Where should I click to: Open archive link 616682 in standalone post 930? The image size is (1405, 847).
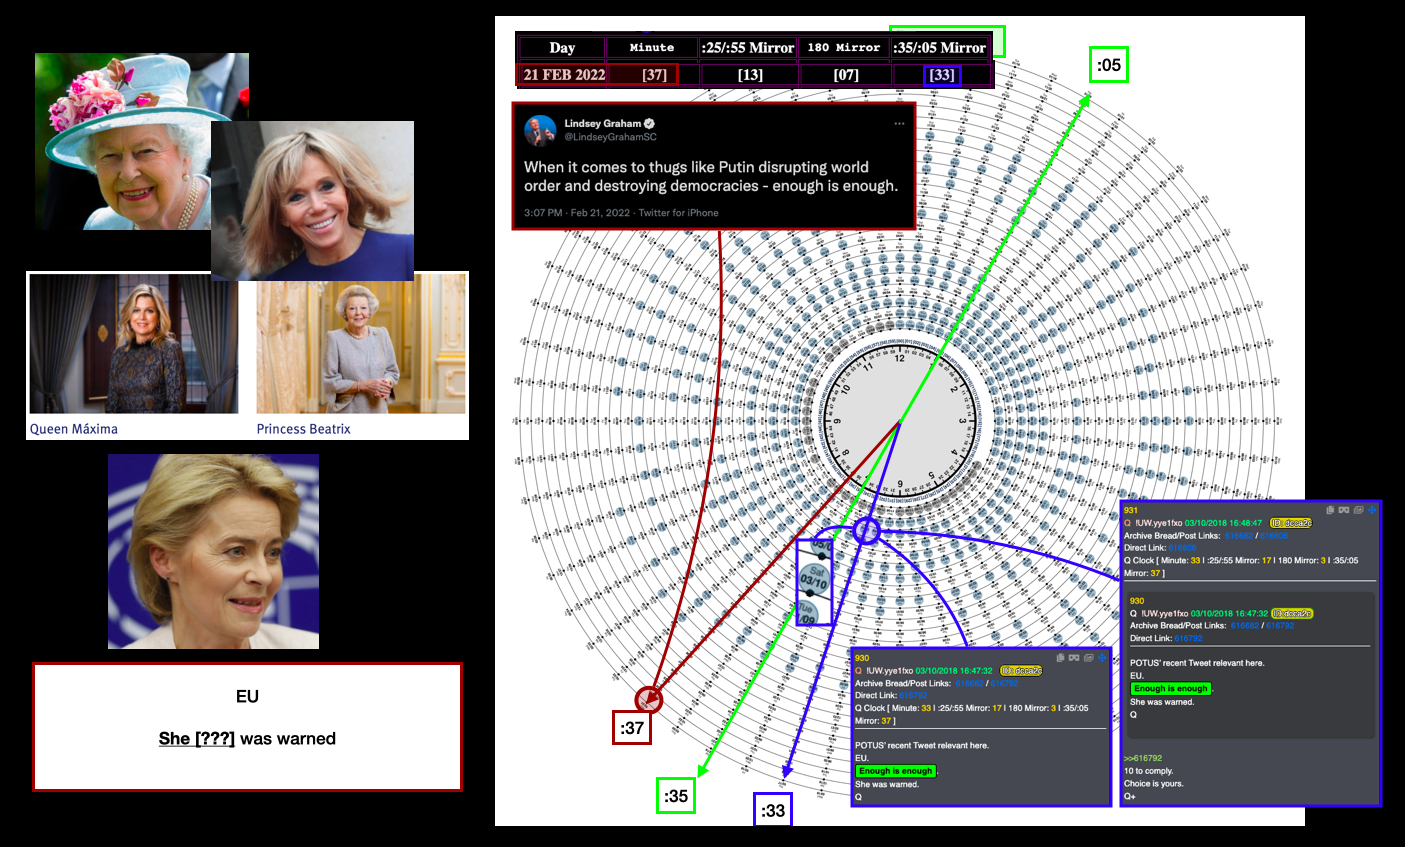tap(969, 684)
